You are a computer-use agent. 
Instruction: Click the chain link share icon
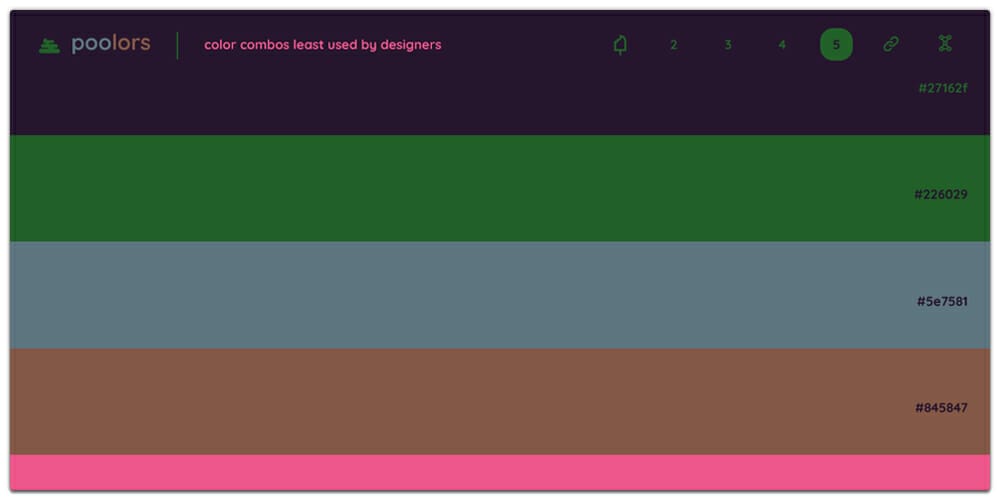coord(890,44)
